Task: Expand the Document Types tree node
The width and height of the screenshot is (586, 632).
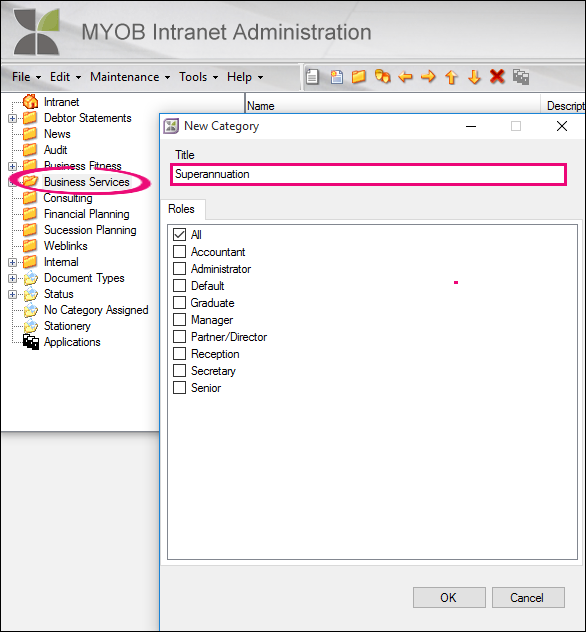Action: (x=12, y=278)
